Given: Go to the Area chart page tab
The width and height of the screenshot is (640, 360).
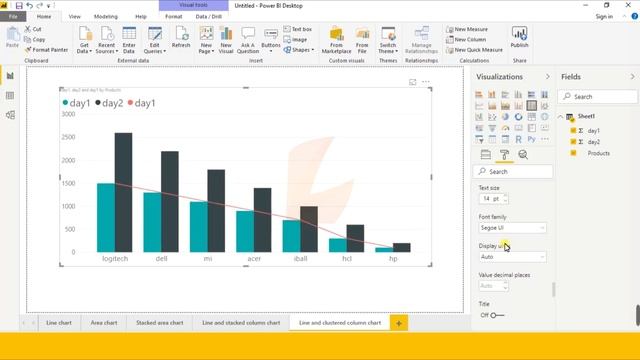Looking at the screenshot, I should [104, 323].
